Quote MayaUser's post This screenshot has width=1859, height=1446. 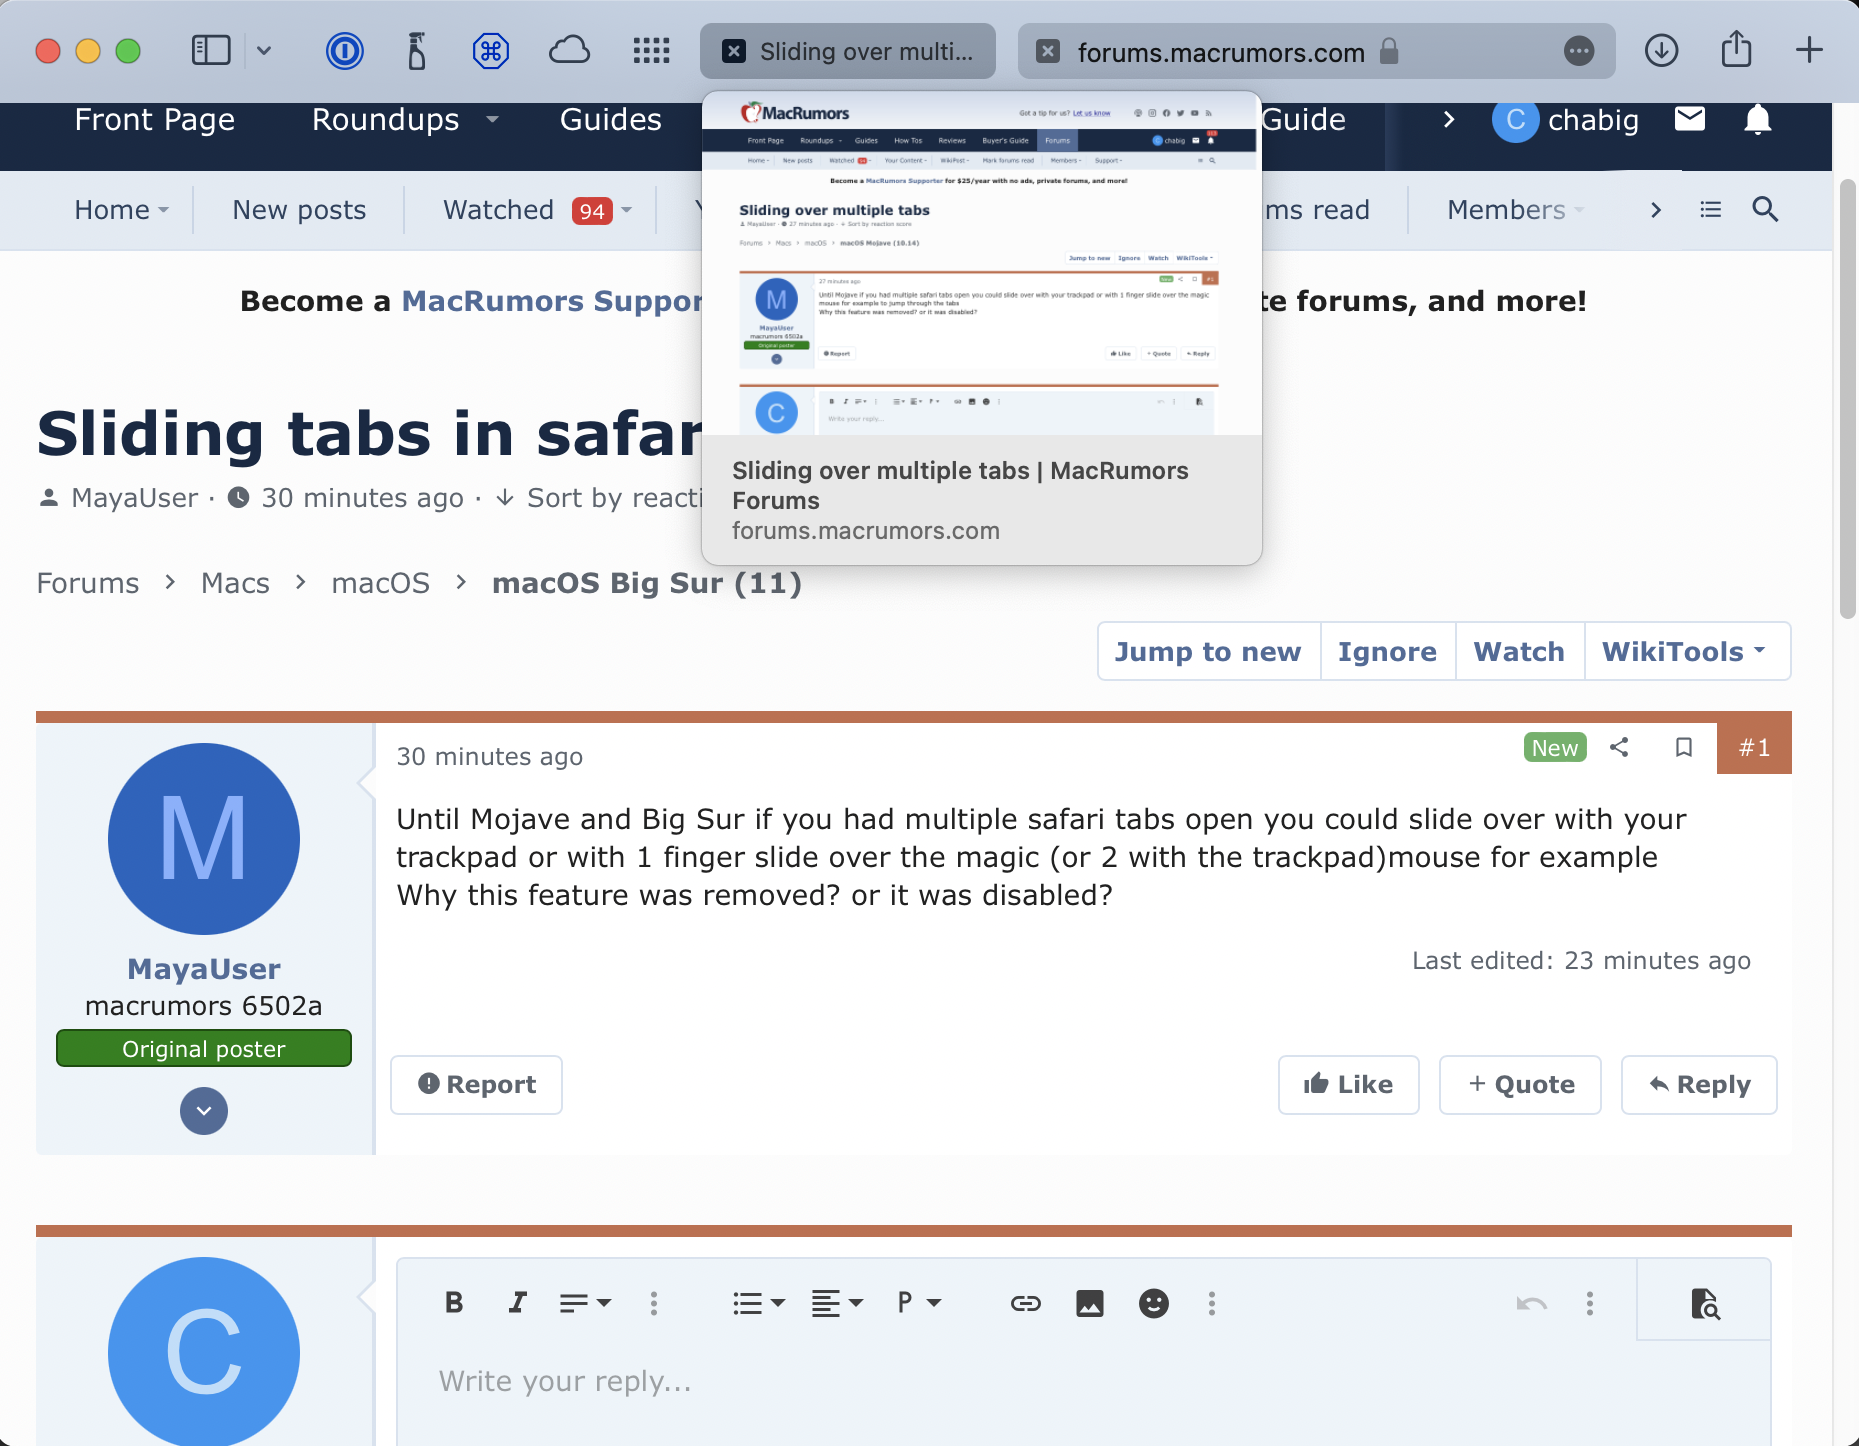(1520, 1085)
